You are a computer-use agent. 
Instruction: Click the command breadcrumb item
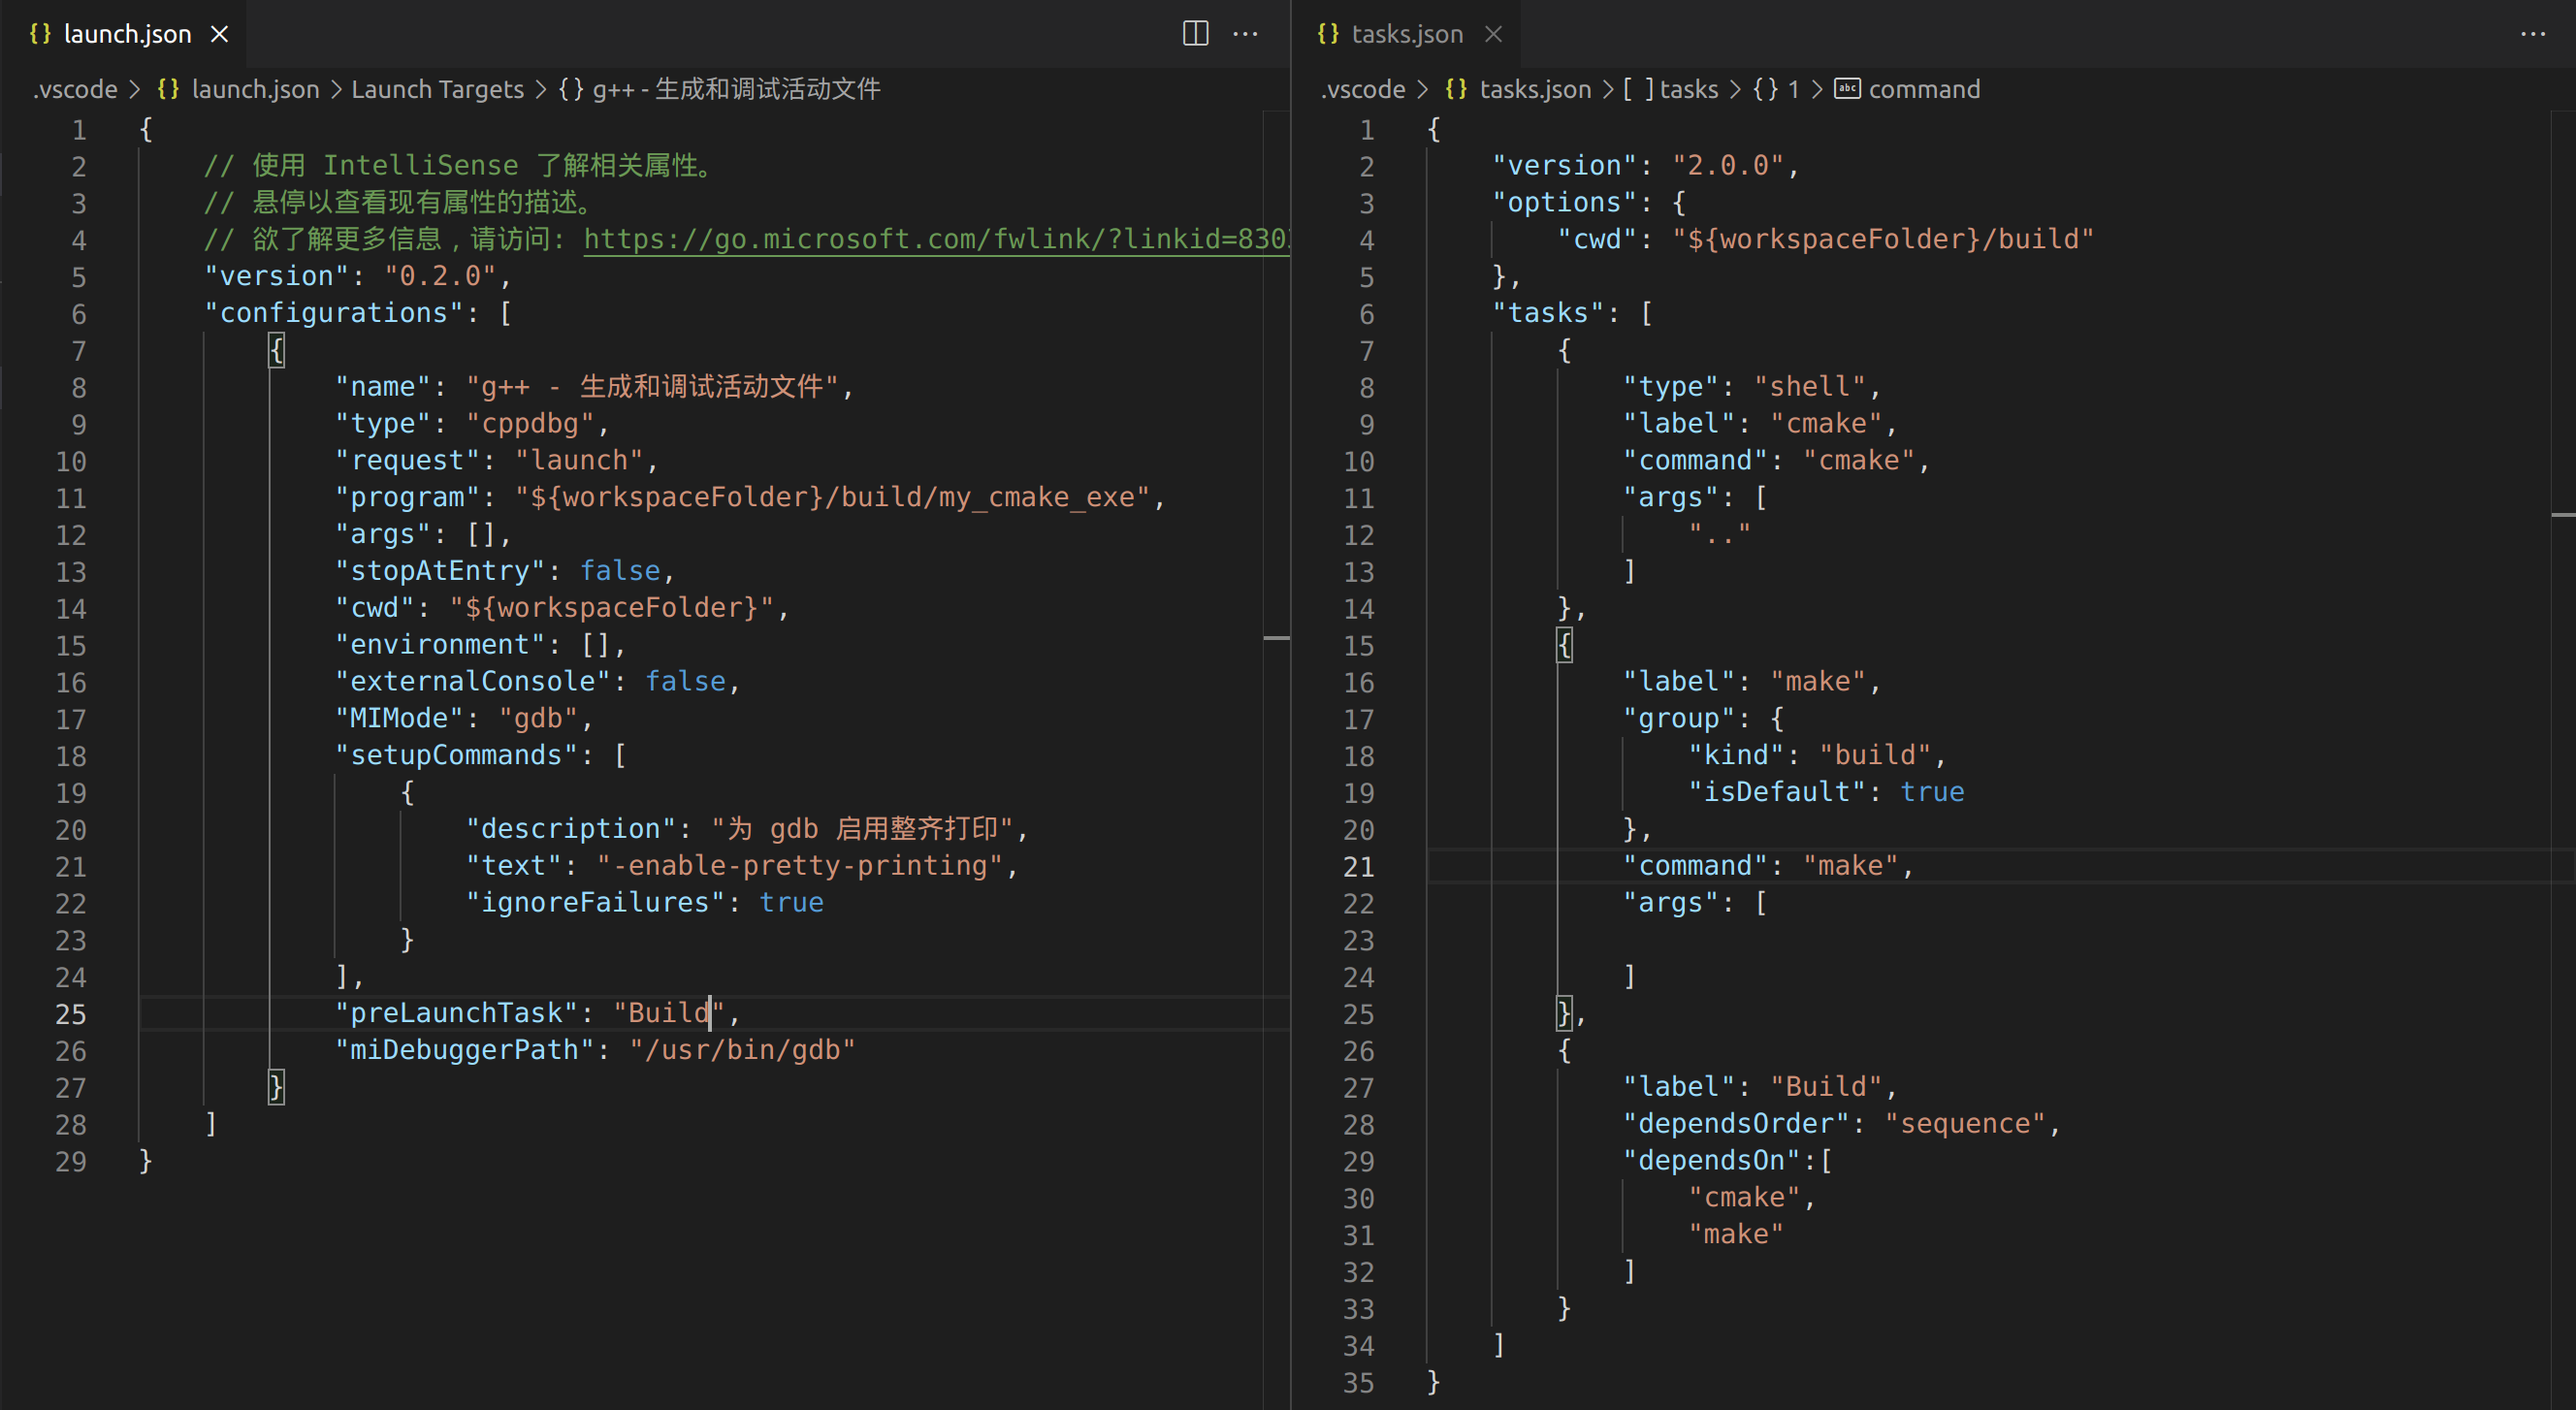(x=1924, y=89)
